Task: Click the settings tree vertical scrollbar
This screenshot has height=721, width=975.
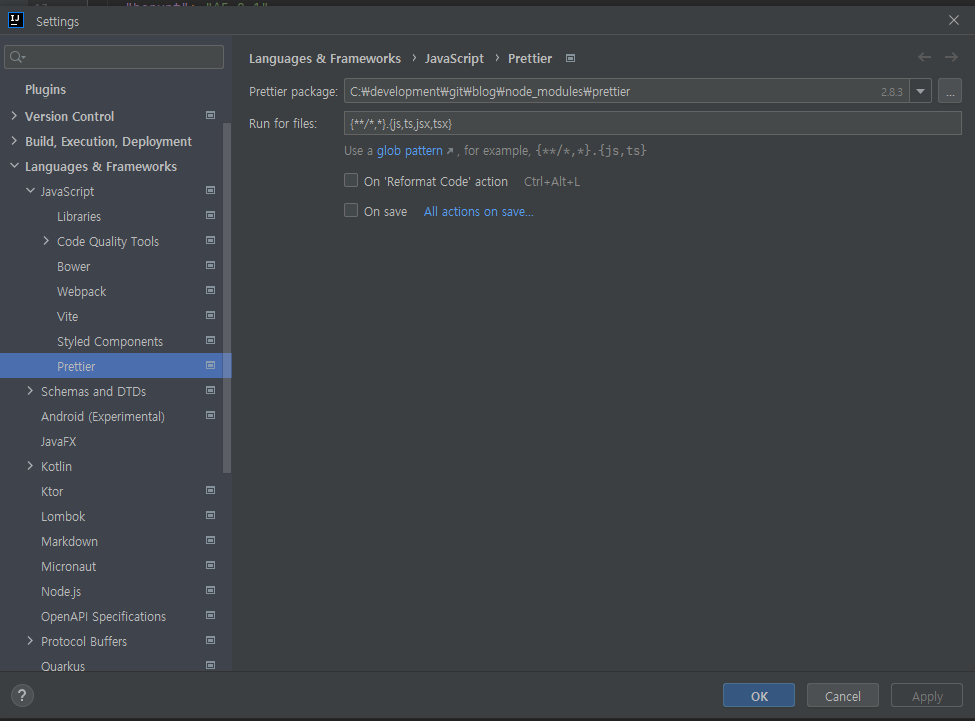Action: point(227,298)
